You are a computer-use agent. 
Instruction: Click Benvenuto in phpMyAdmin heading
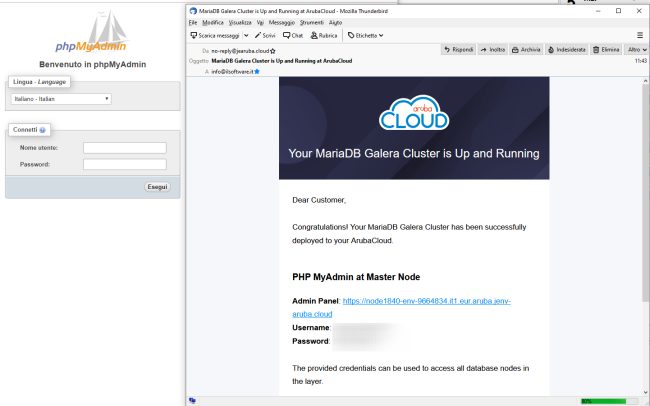[x=92, y=64]
